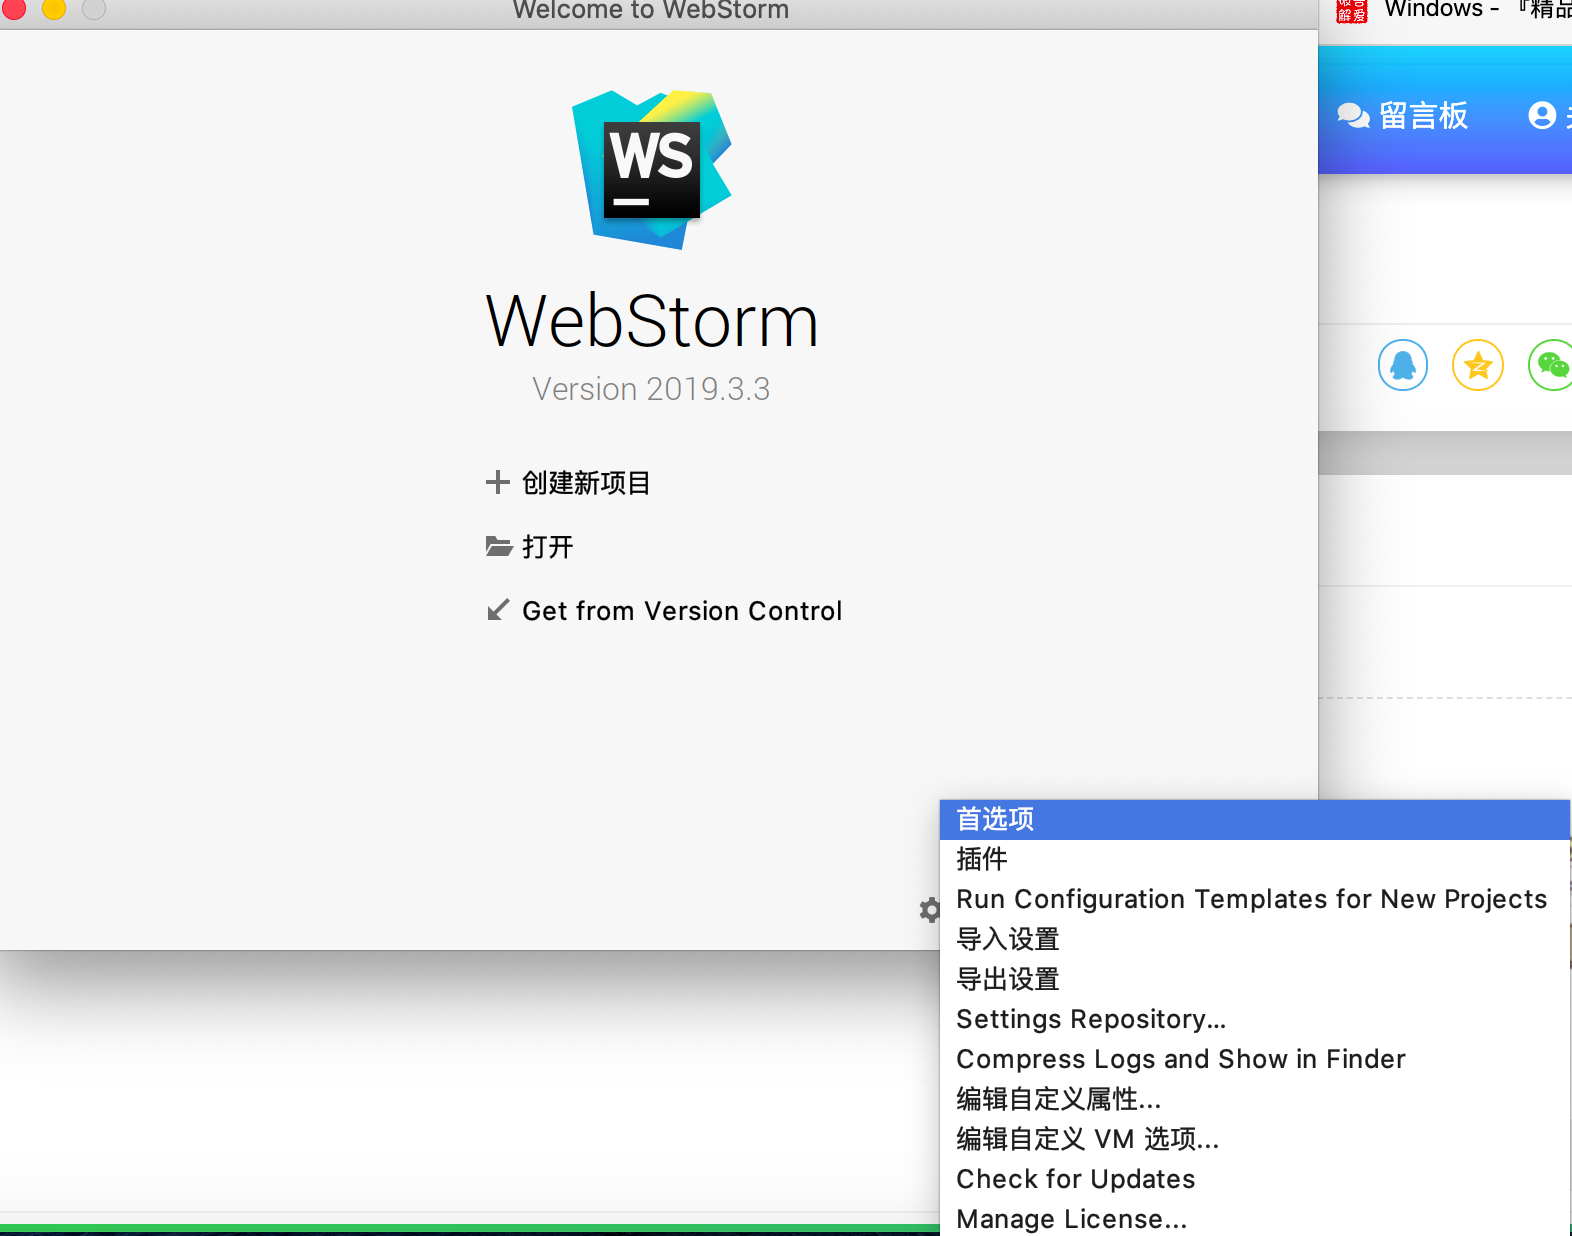Click the Welcome to WebStorm window title

tap(651, 10)
